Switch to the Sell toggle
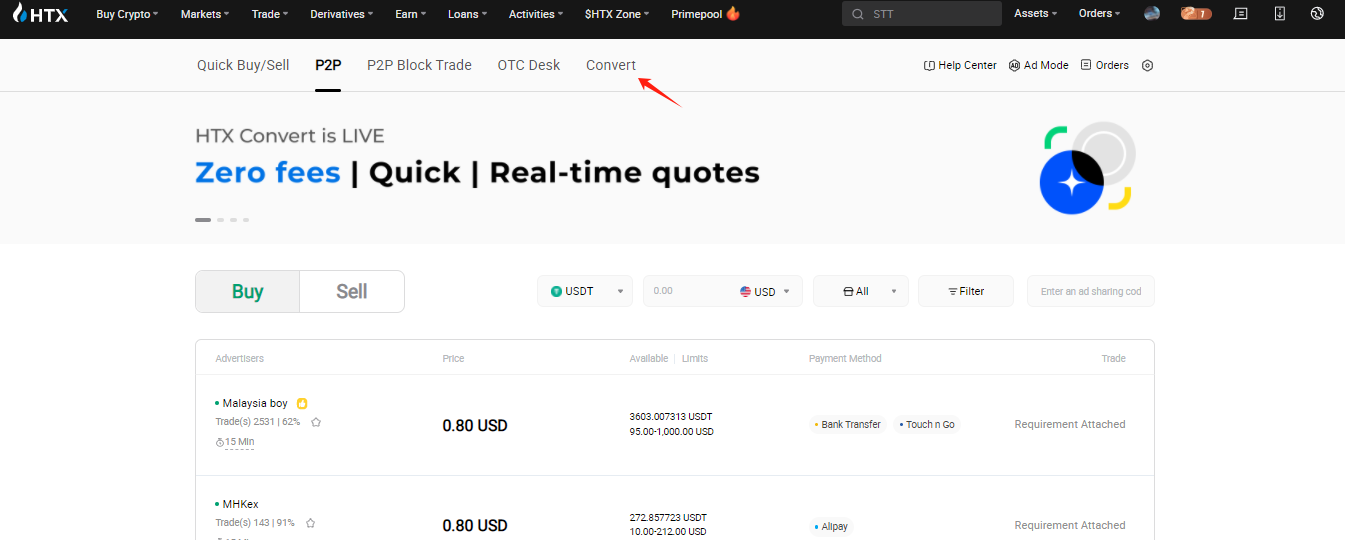Screen dimensions: 1345x540 [351, 291]
